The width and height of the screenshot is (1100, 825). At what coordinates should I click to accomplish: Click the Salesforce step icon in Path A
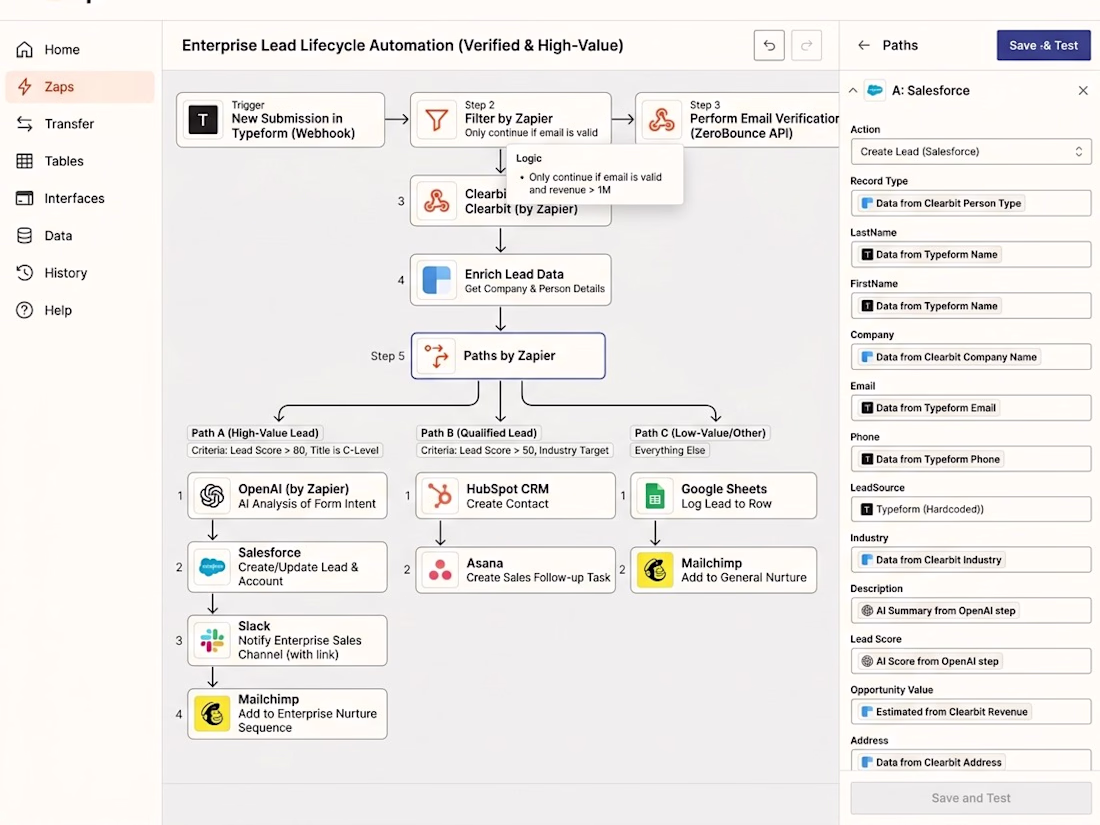point(212,567)
